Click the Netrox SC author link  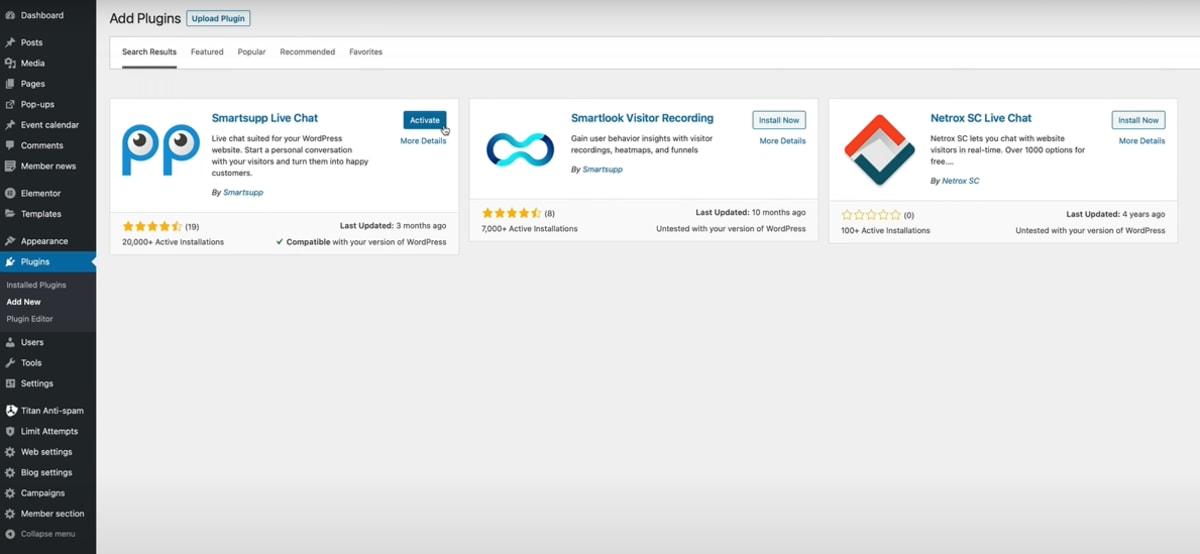(x=960, y=181)
